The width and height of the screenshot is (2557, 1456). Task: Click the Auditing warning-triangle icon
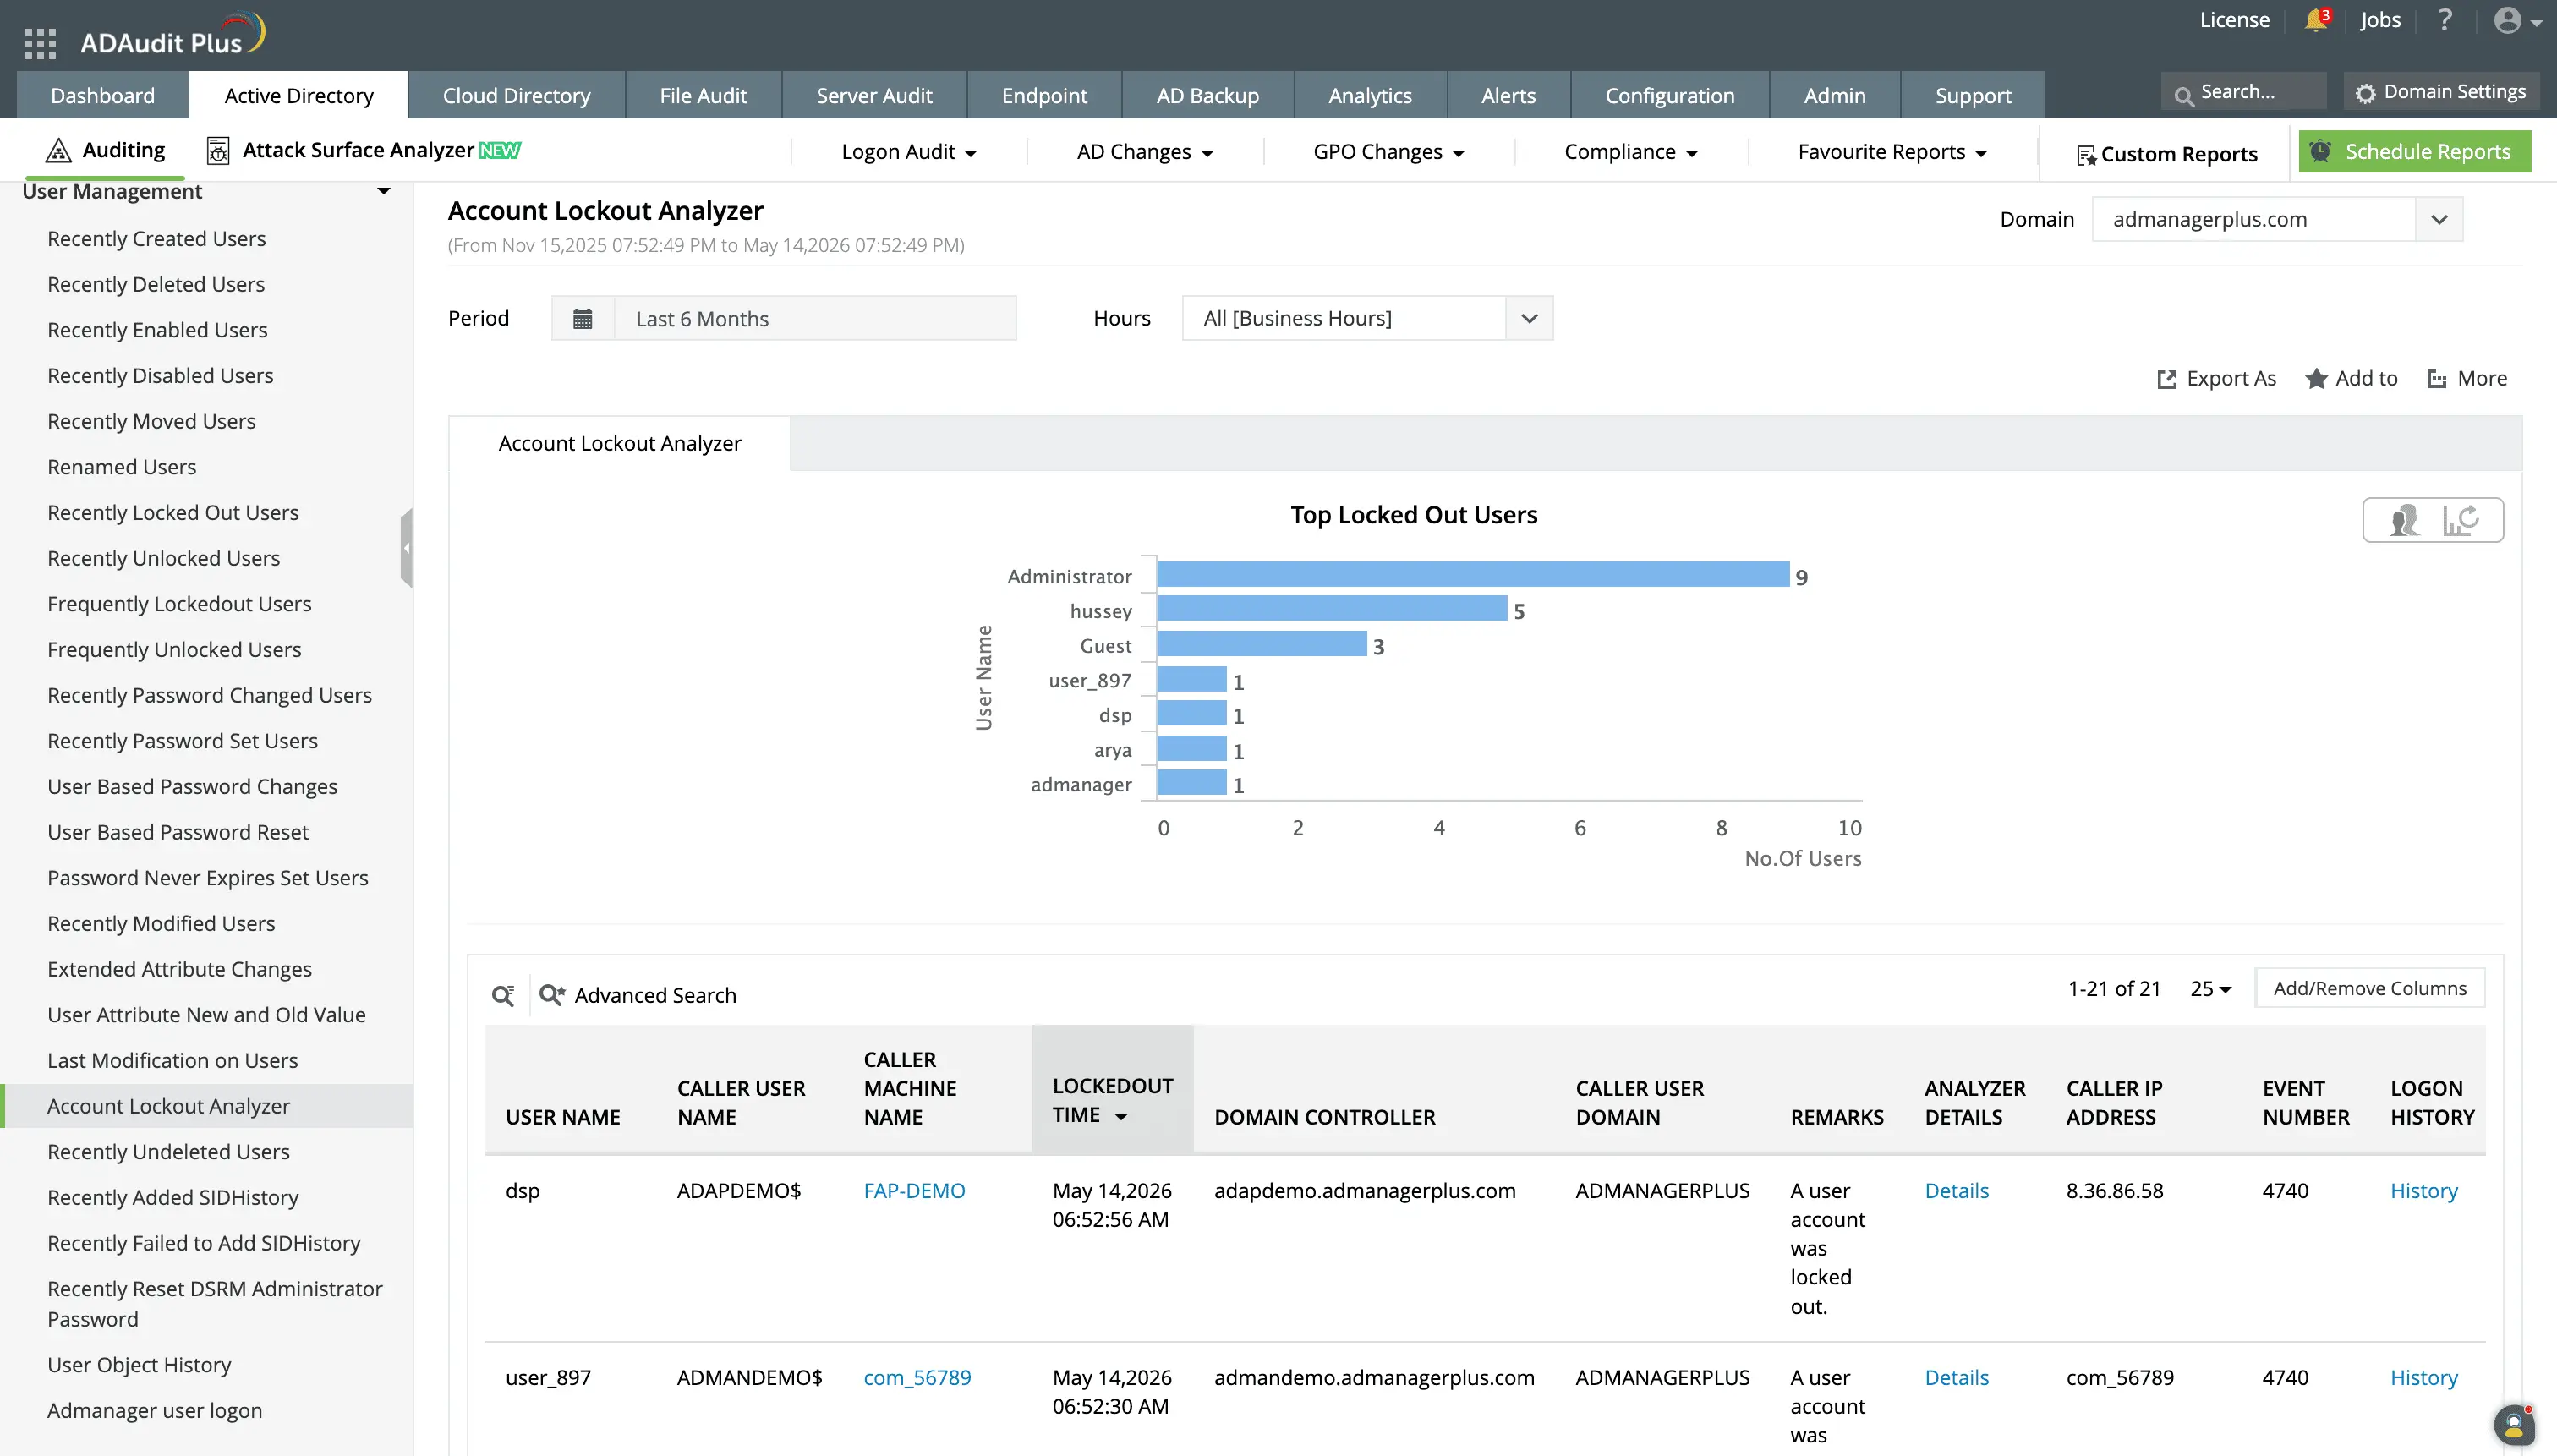[x=59, y=151]
